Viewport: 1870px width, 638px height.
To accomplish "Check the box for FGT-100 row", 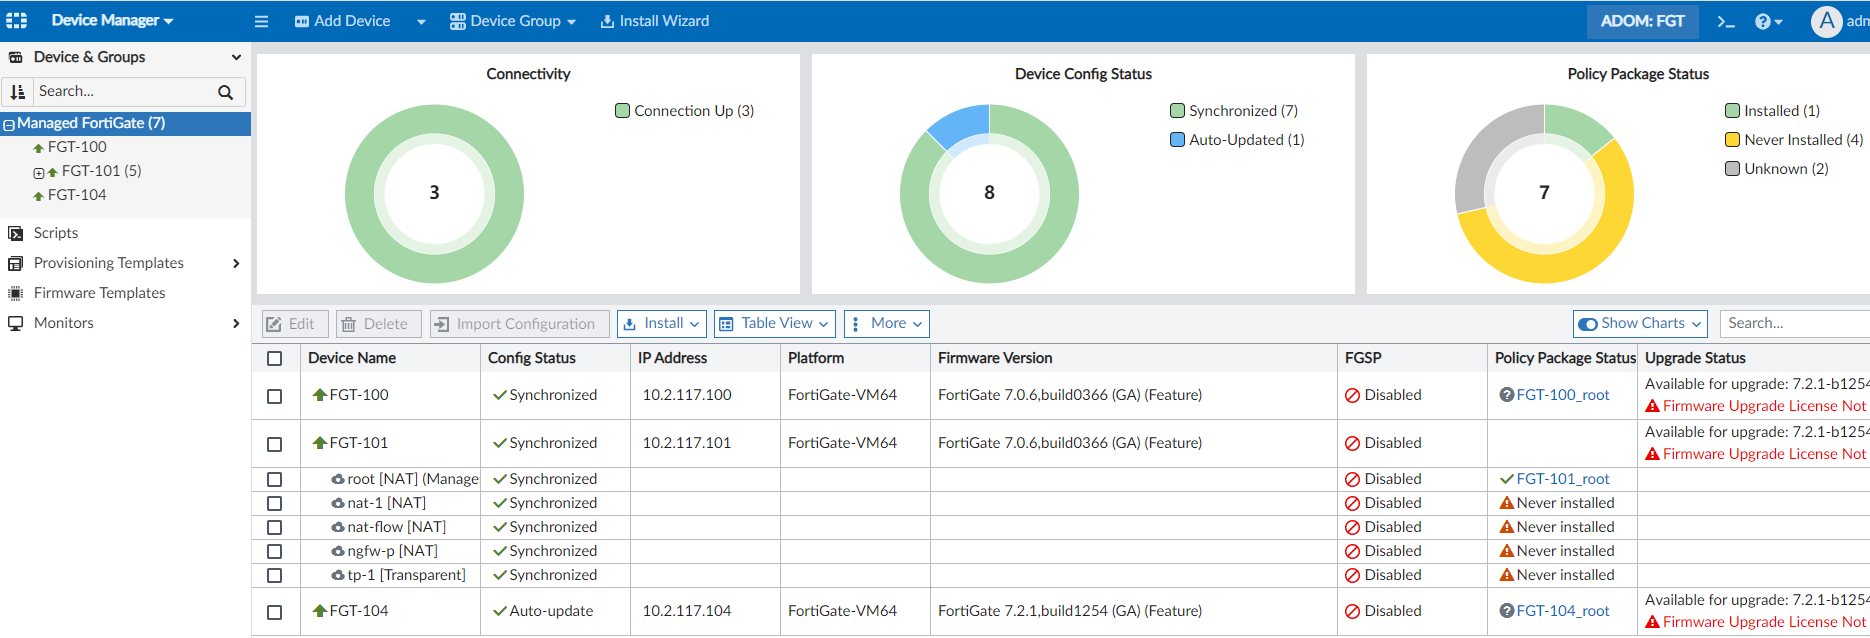I will [x=275, y=396].
